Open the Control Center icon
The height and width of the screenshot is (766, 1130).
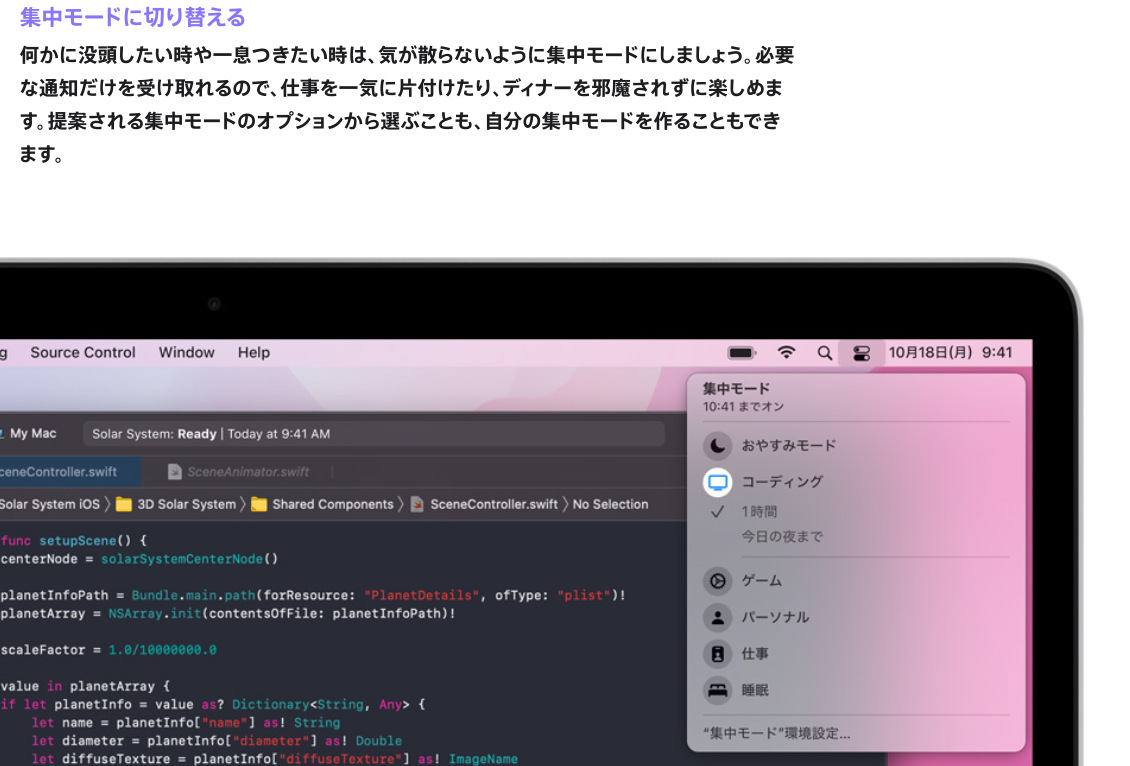tap(861, 353)
